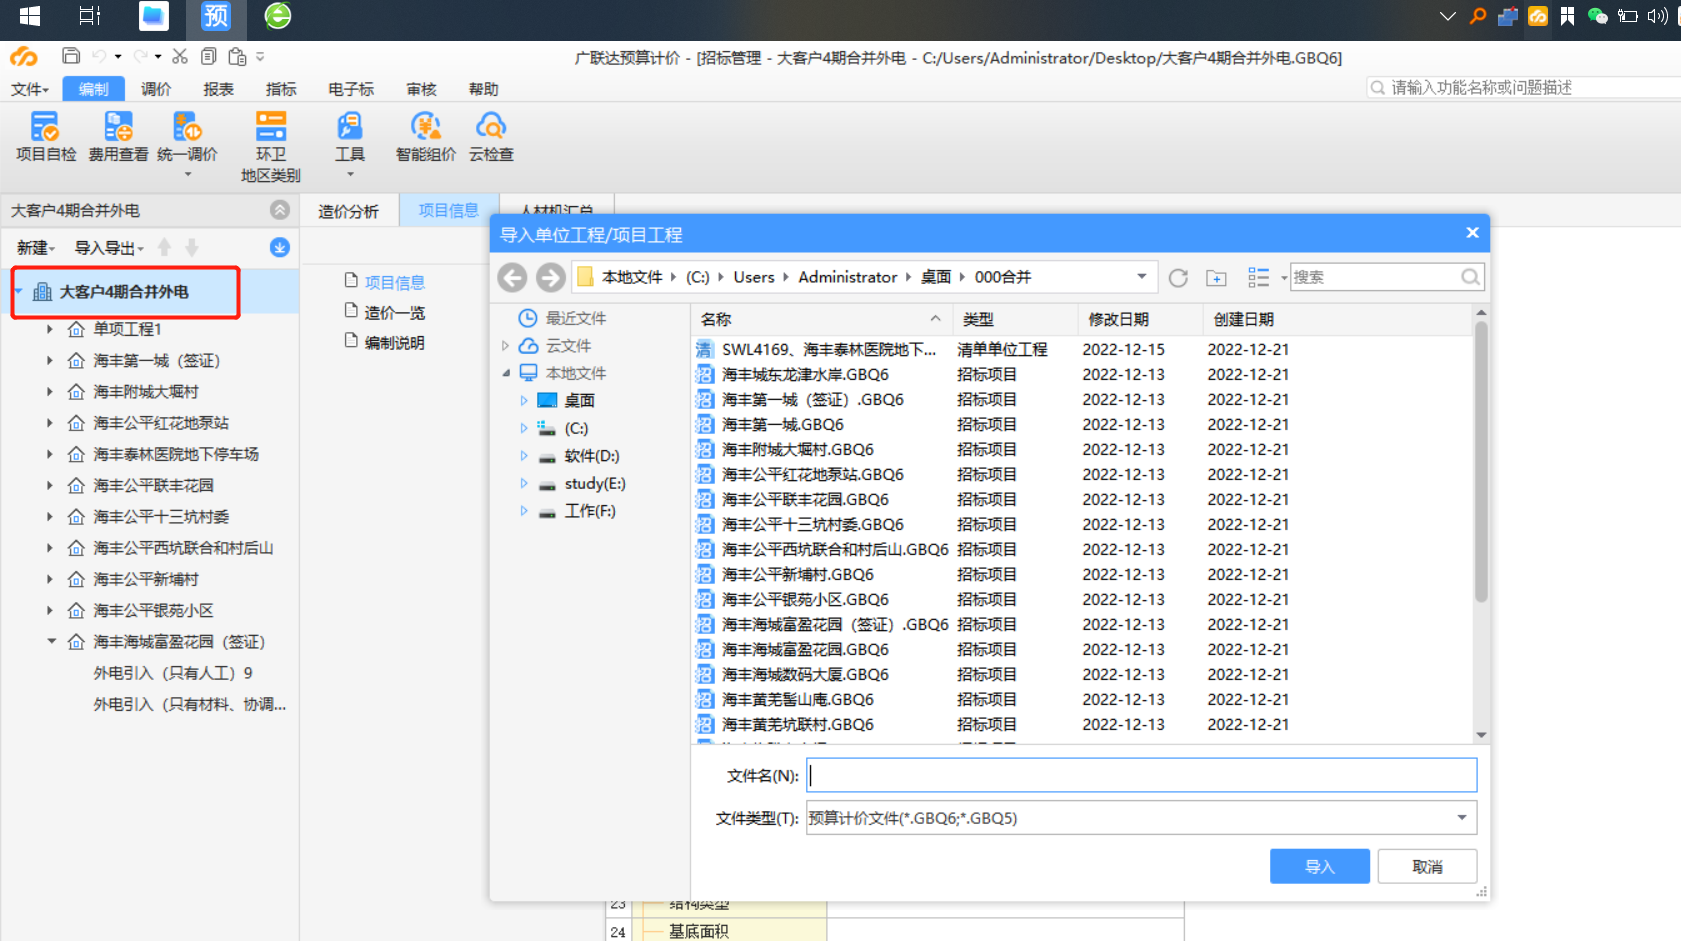
Task: Click the paste icon in quick access bar
Action: tap(237, 56)
